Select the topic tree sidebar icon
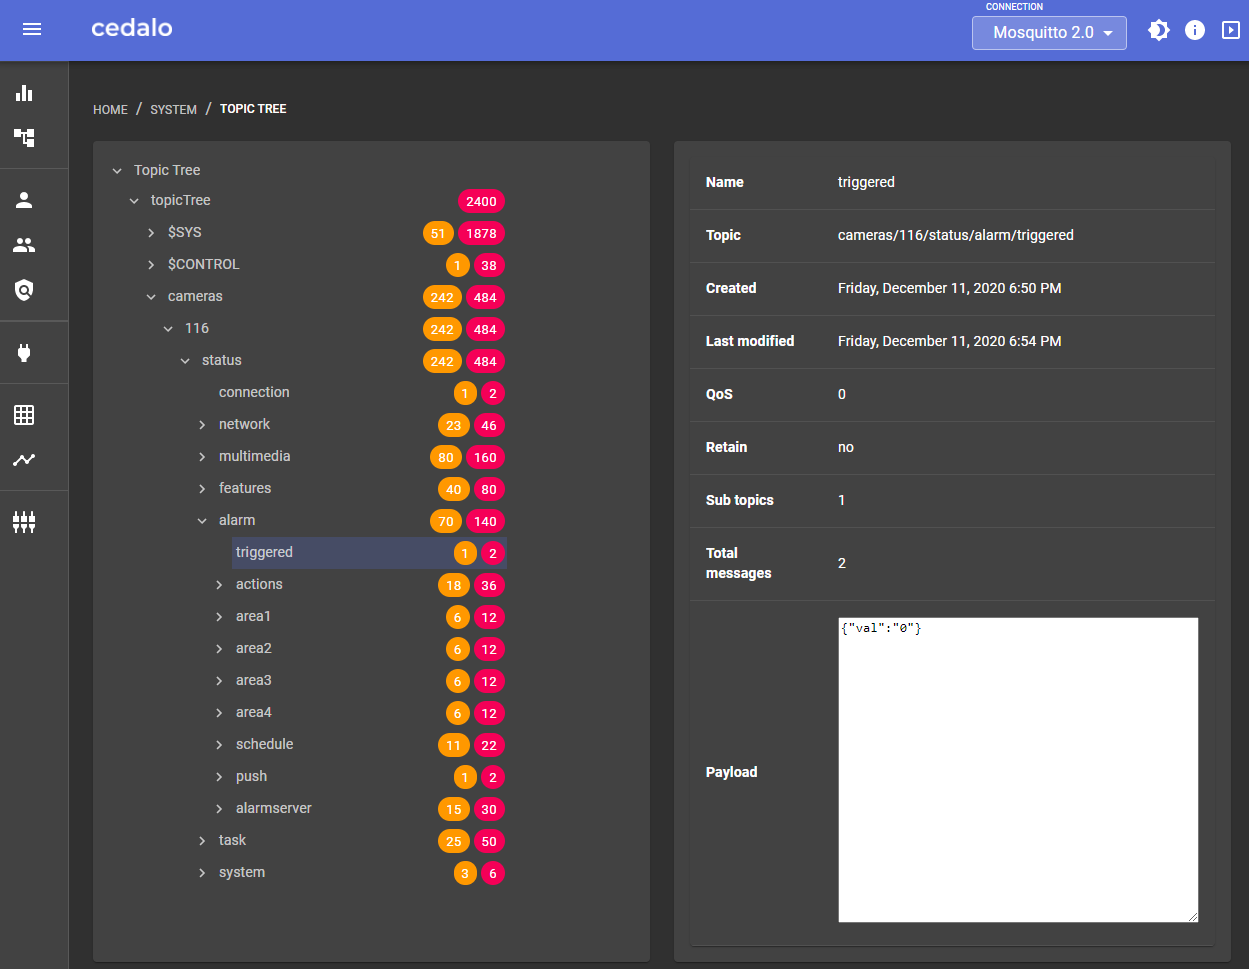The image size is (1249, 969). [24, 137]
